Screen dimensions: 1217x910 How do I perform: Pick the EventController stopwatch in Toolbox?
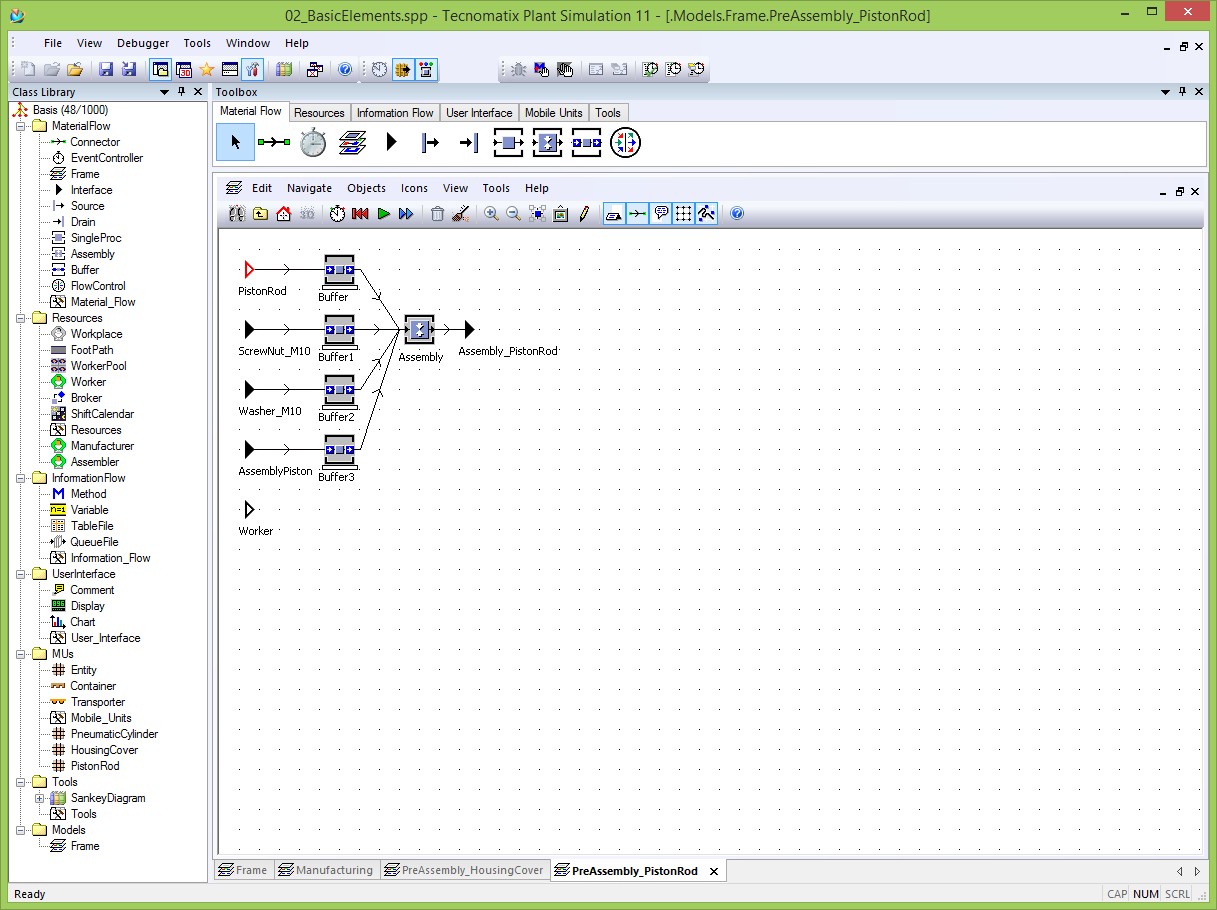tap(313, 143)
